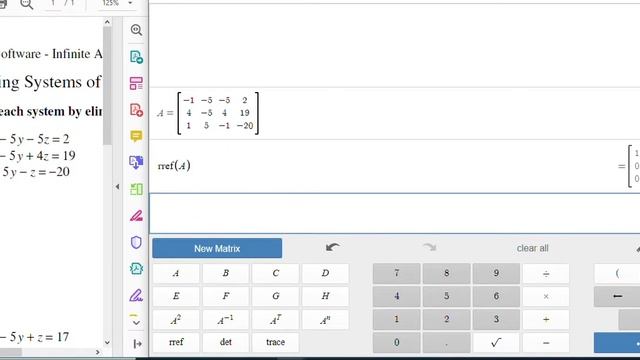
Task: Open the yellow Comment tool icon
Action: tap(136, 136)
